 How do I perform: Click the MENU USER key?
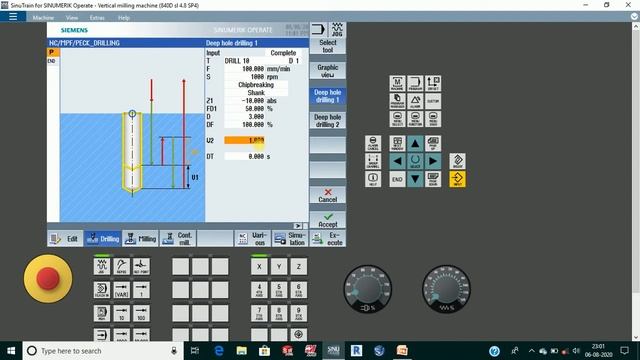(433, 119)
